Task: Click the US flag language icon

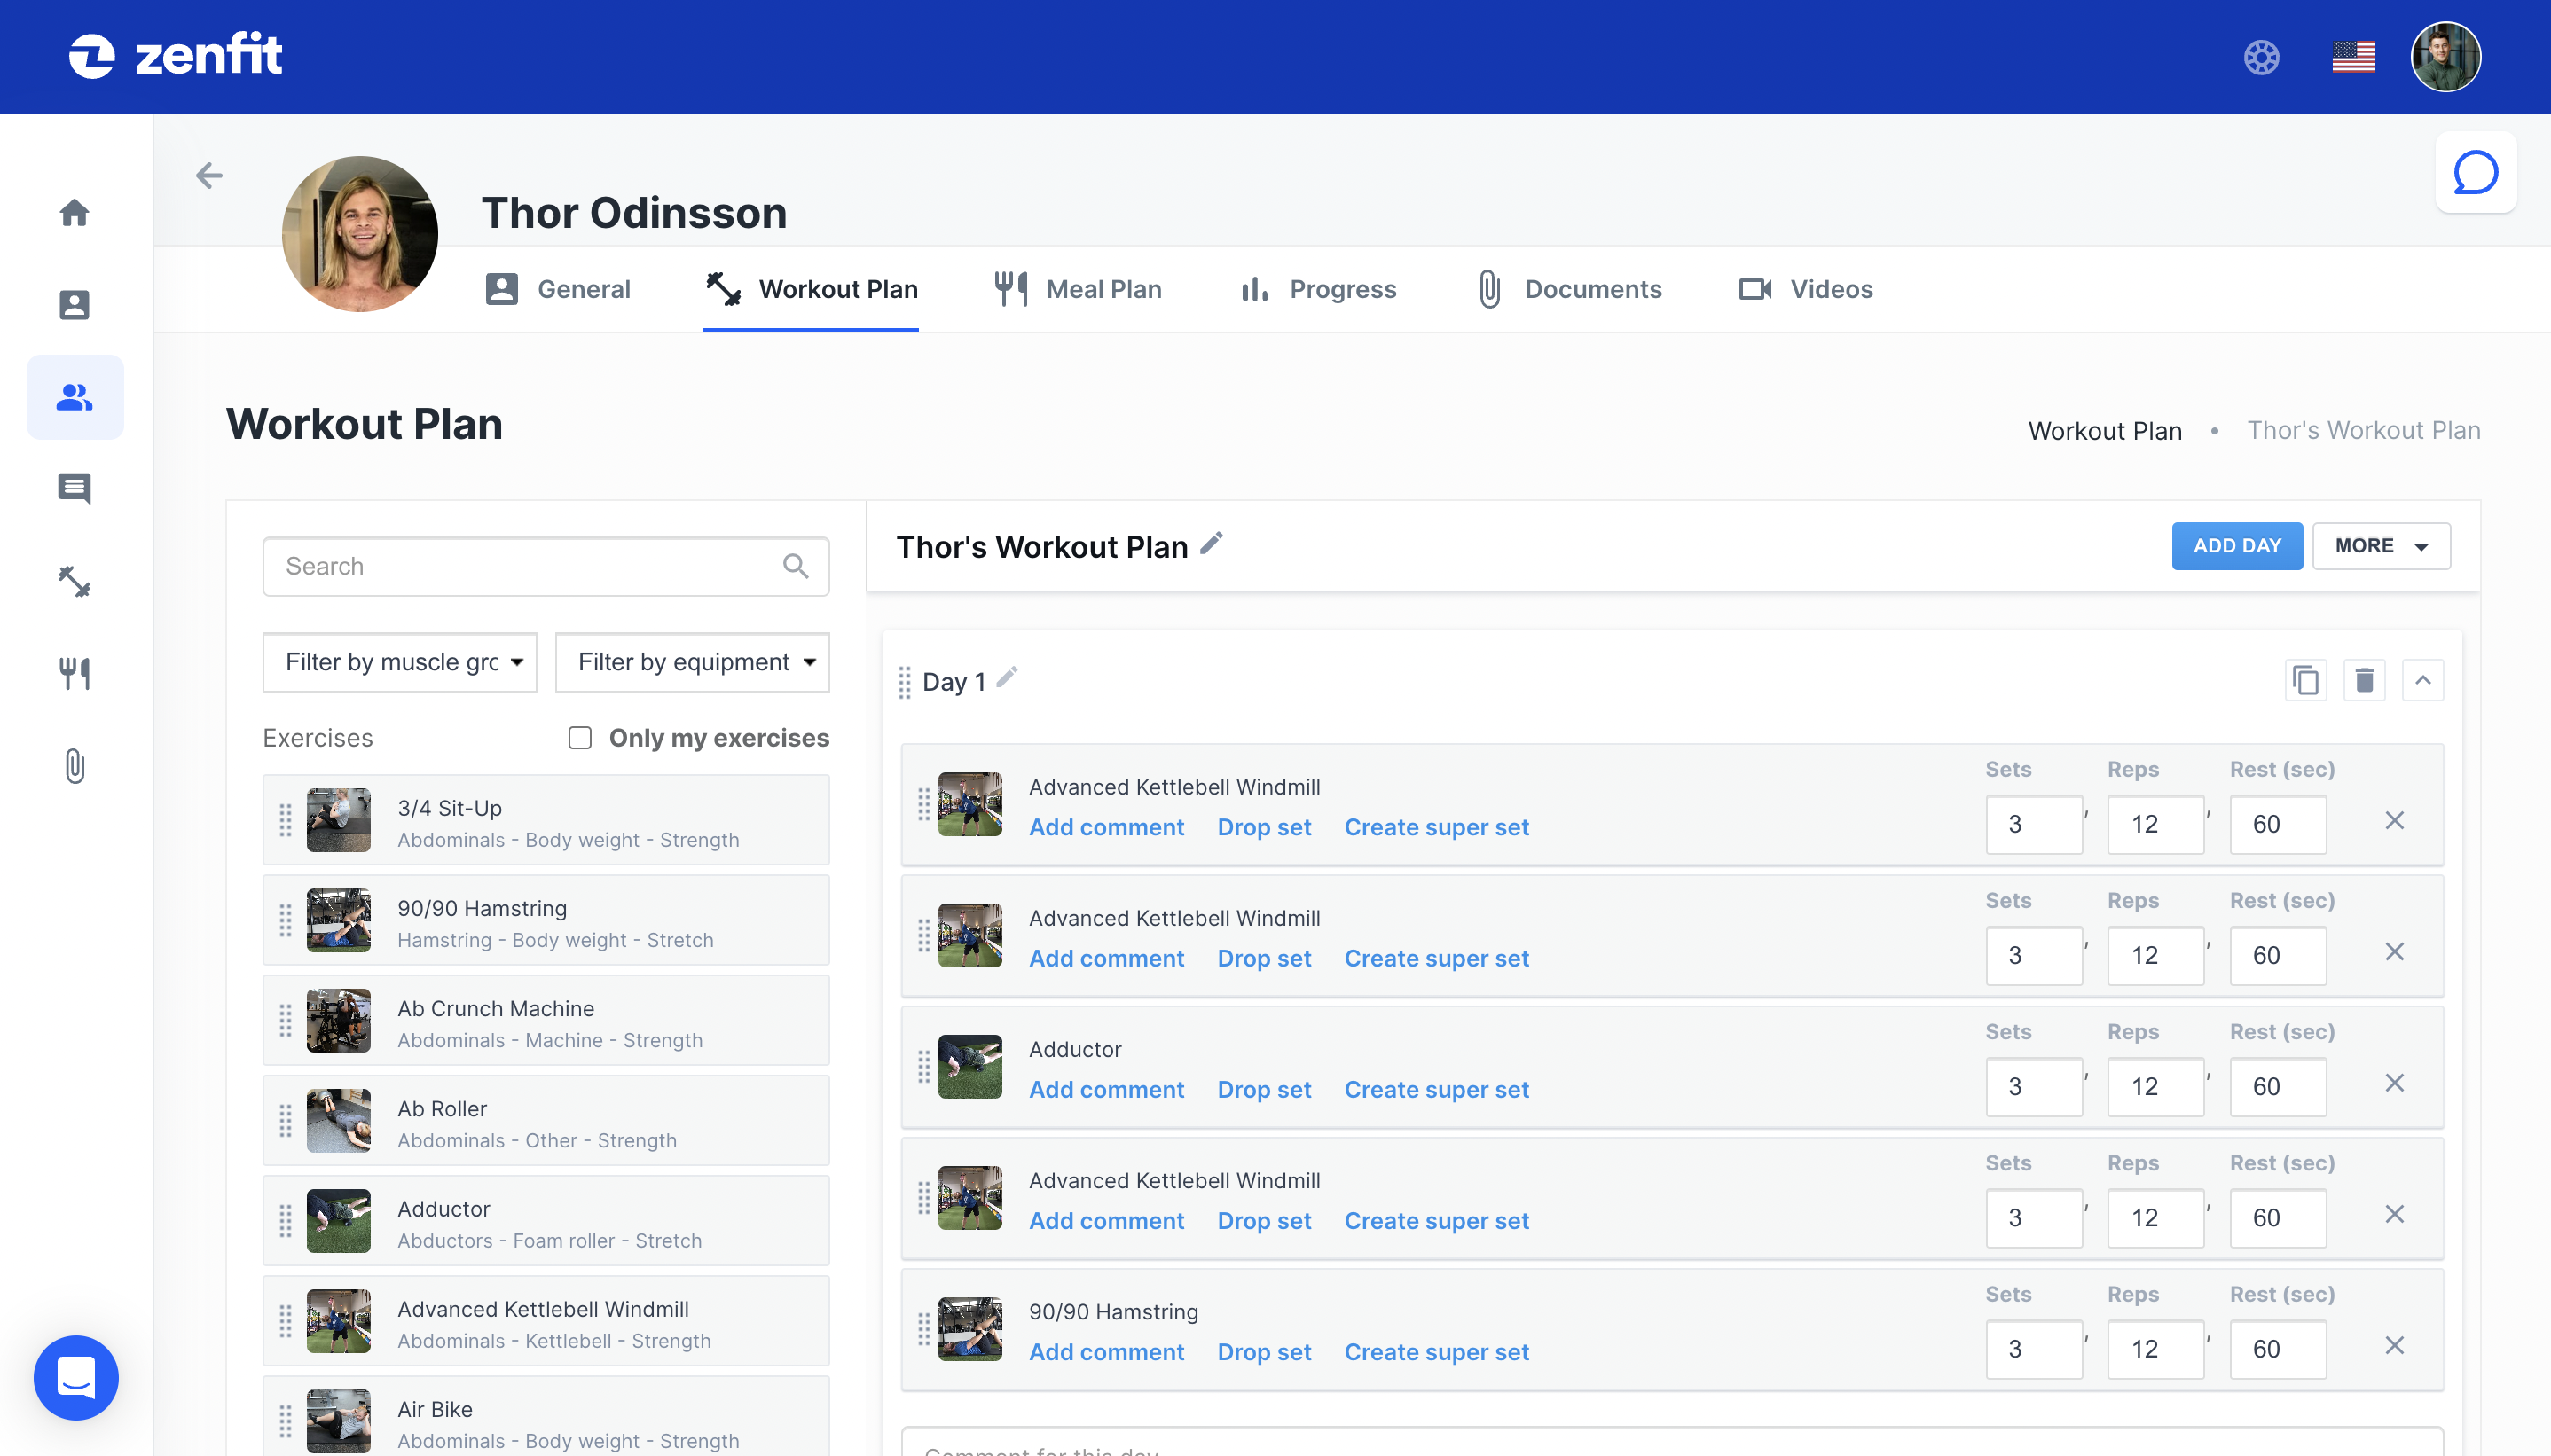Action: 2353,57
